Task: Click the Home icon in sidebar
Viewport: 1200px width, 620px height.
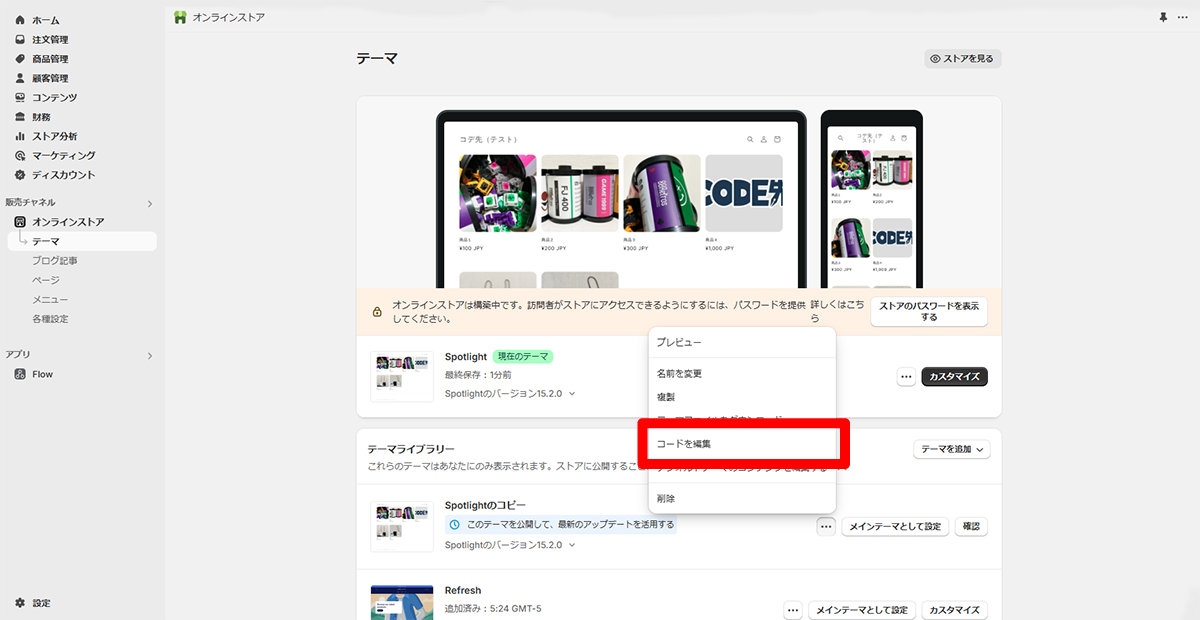Action: [20, 20]
